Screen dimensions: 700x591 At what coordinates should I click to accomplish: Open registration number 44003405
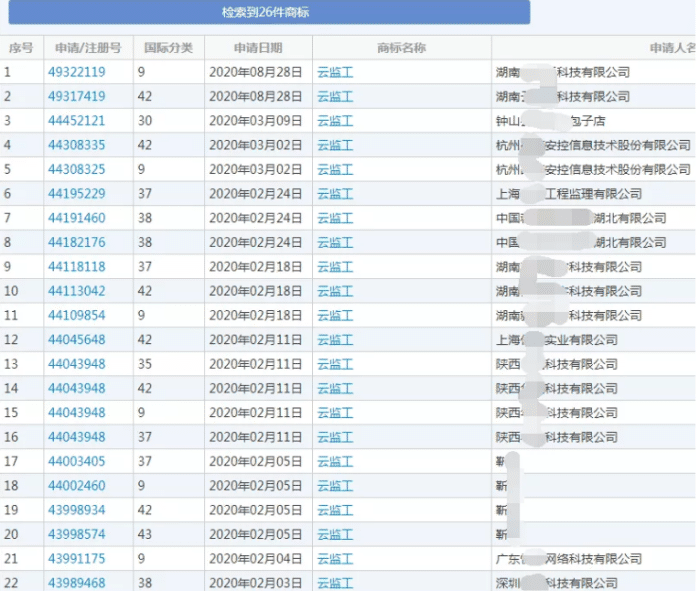77,461
